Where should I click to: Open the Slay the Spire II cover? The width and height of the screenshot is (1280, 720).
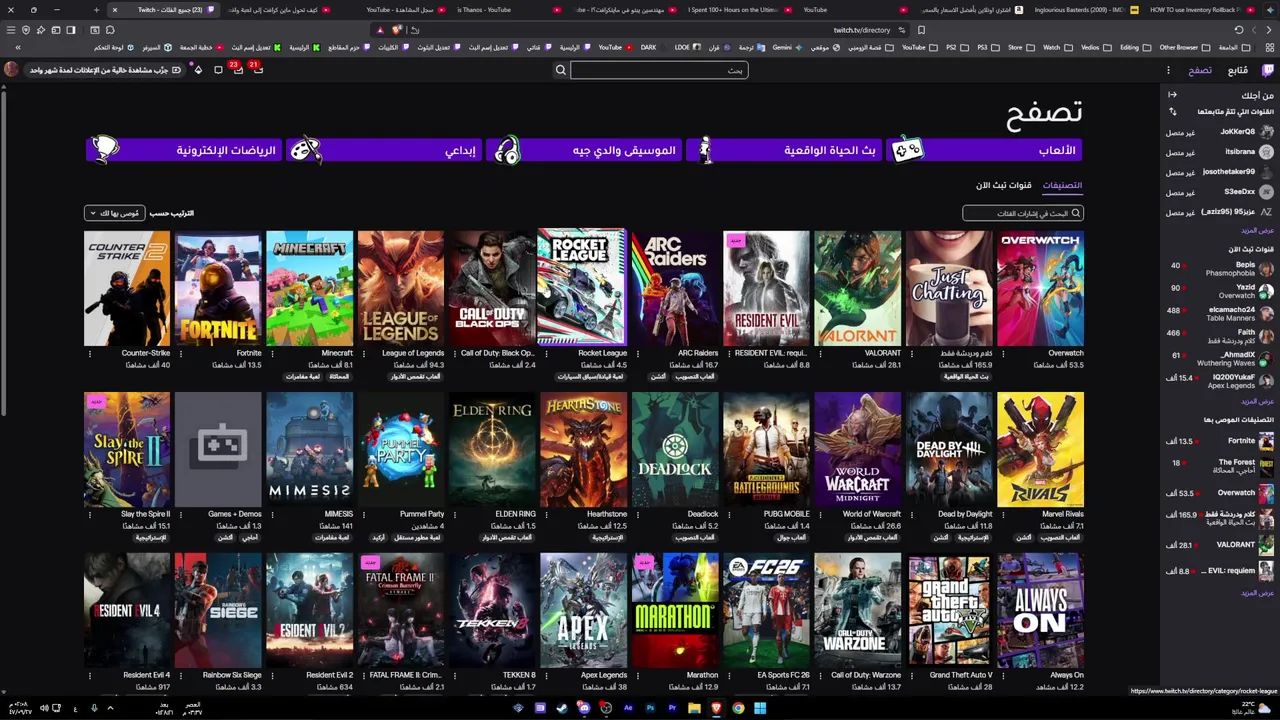[127, 449]
